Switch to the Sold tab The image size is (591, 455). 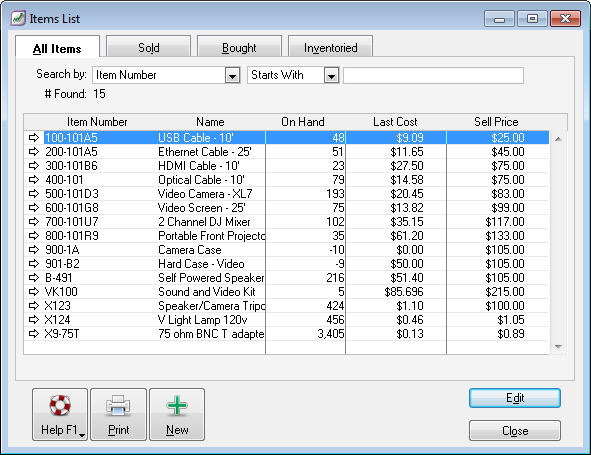pyautogui.click(x=149, y=47)
